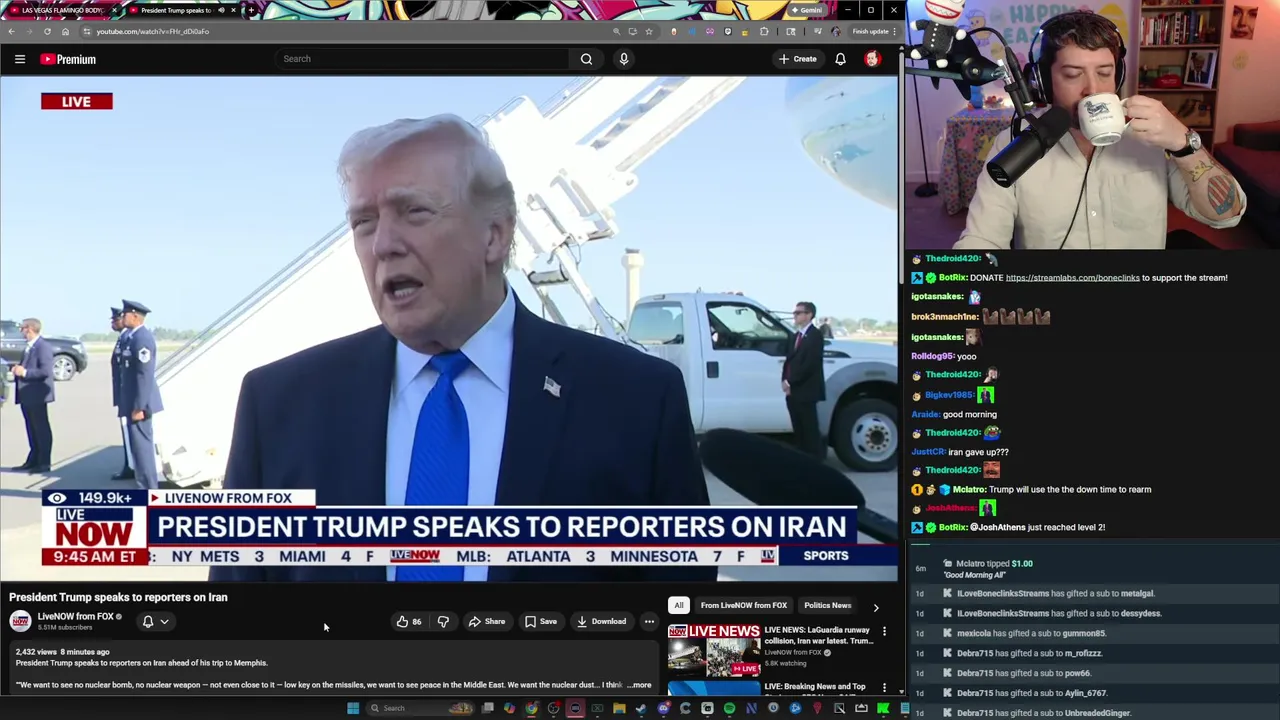Dislike the video thumbs-down
The image size is (1280, 720).
click(443, 622)
